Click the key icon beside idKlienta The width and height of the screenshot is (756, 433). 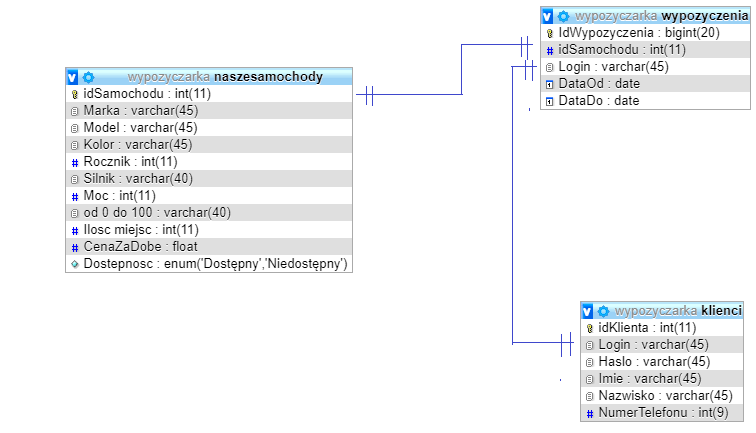(590, 328)
